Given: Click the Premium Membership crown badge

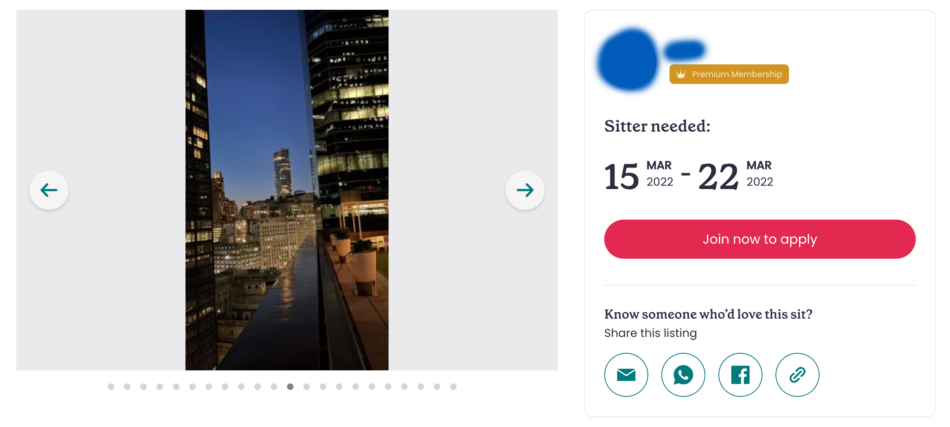Looking at the screenshot, I should tap(729, 74).
